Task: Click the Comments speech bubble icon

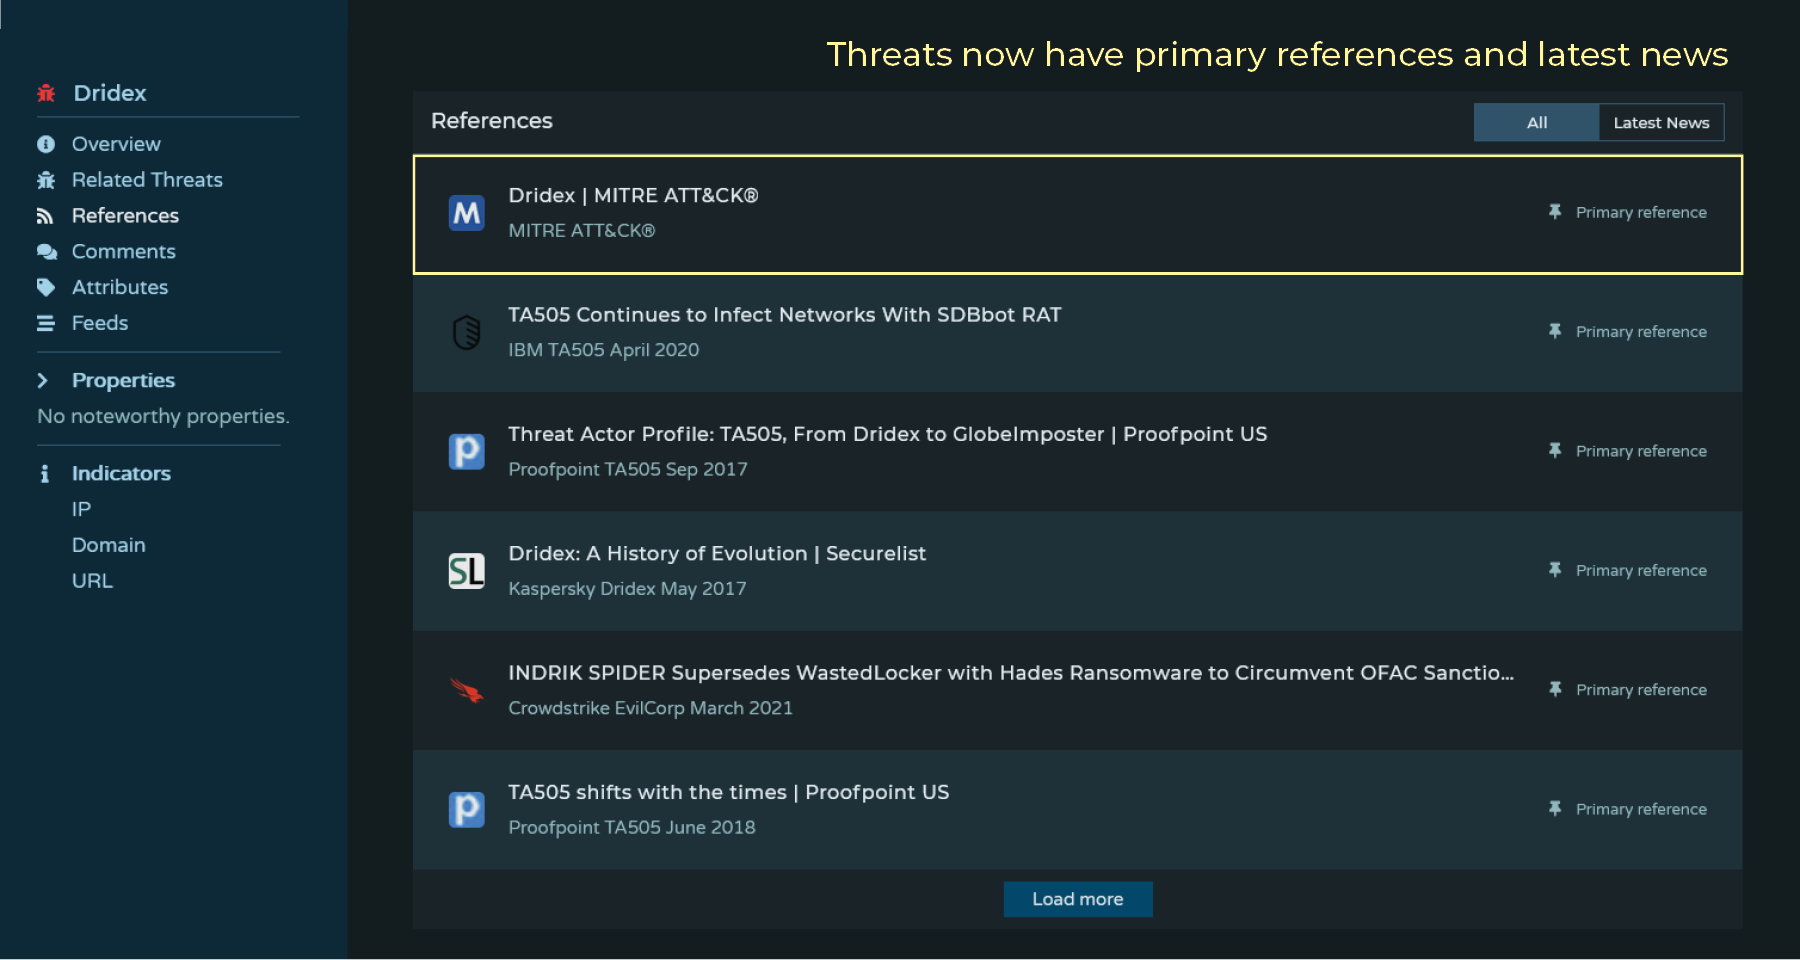Action: [x=46, y=252]
